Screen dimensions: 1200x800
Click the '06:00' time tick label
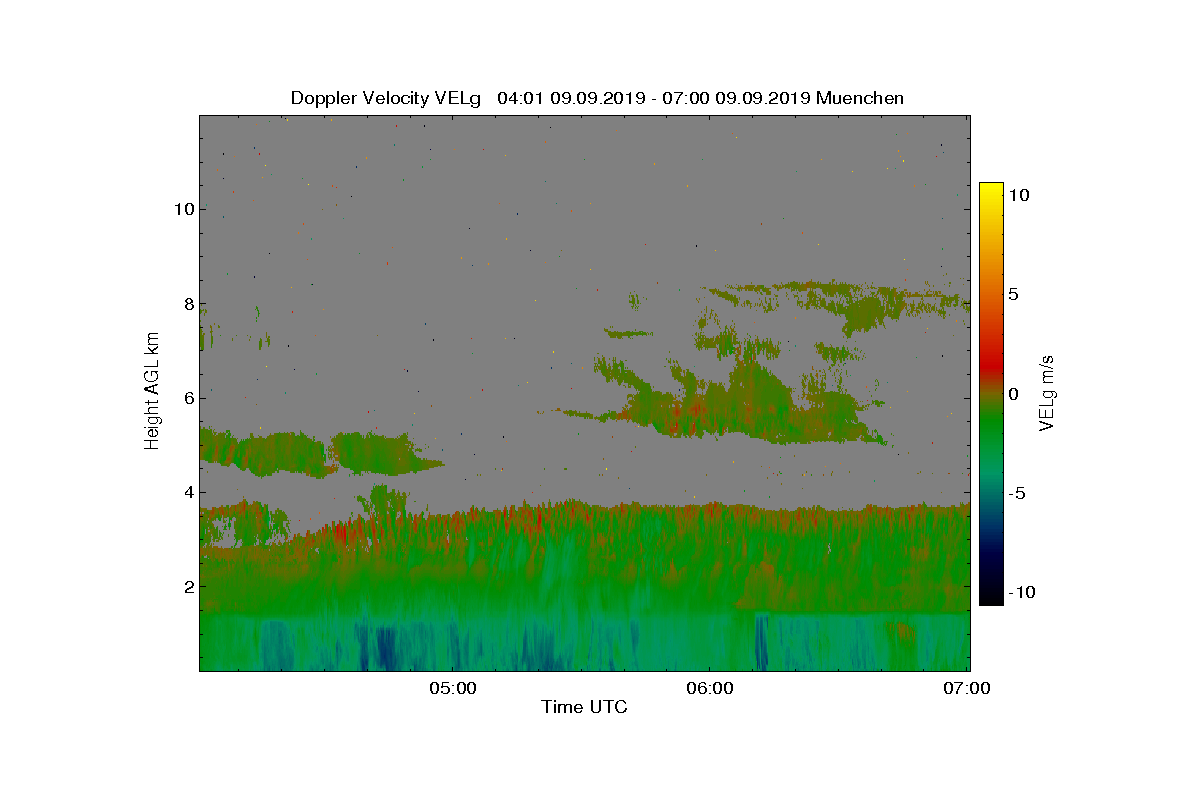click(x=710, y=688)
